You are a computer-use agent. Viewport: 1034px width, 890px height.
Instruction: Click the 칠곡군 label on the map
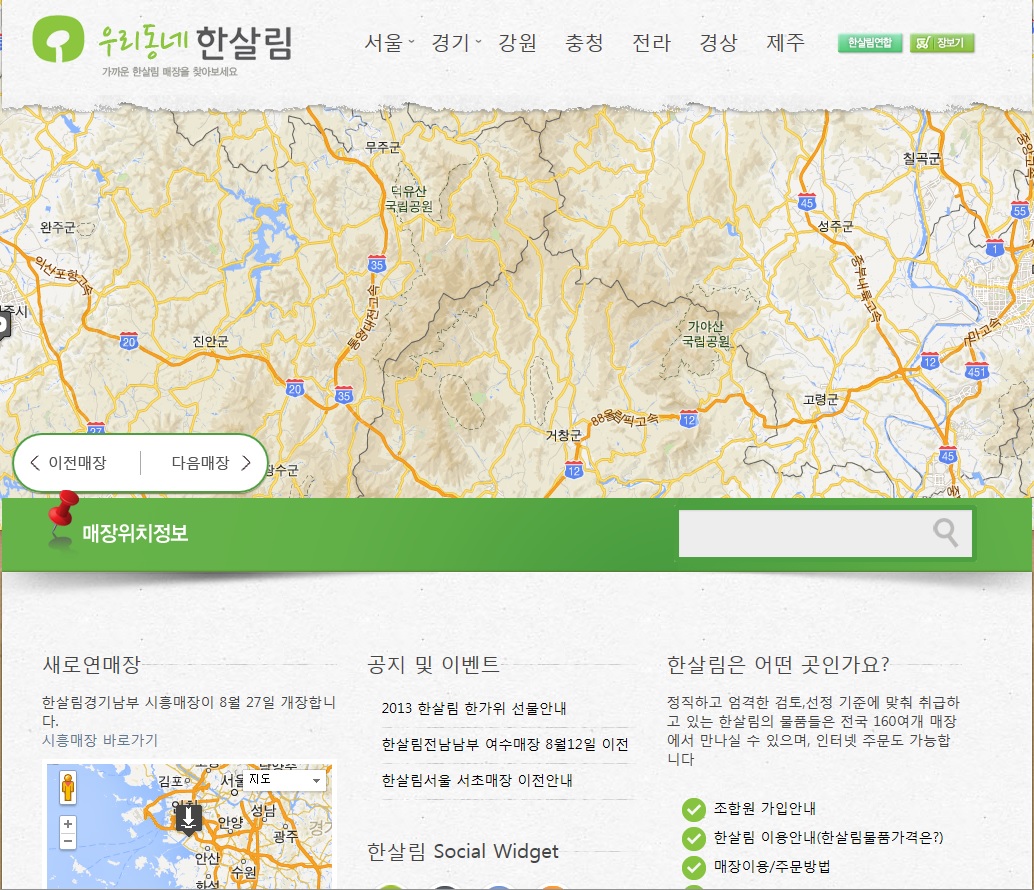921,158
